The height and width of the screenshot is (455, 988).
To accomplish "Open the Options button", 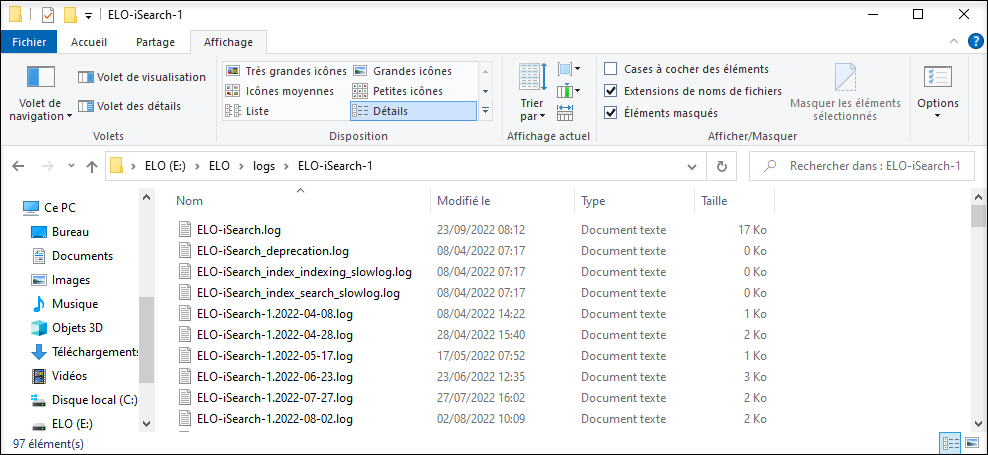I will tap(938, 93).
